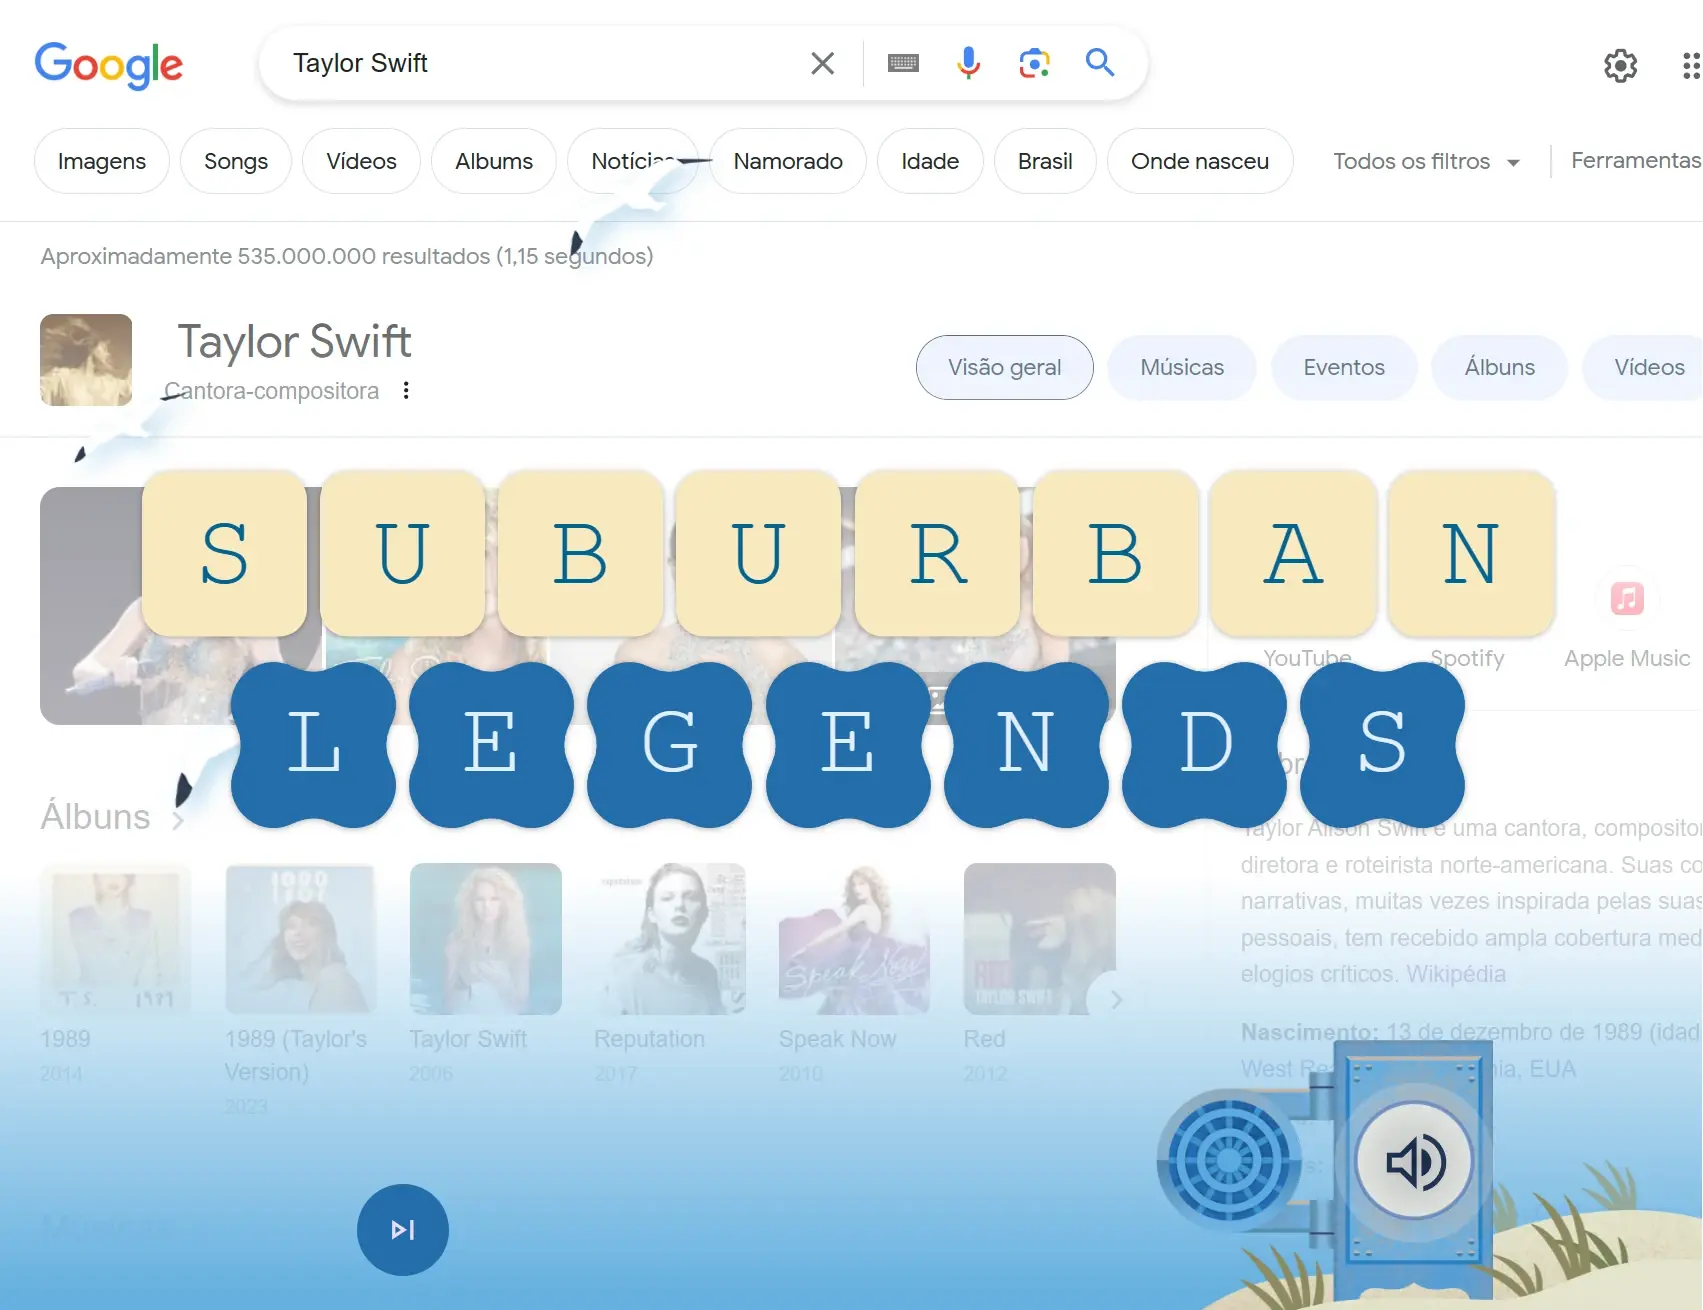1703x1310 pixels.
Task: Click the blue search magnifier icon
Action: pyautogui.click(x=1100, y=62)
